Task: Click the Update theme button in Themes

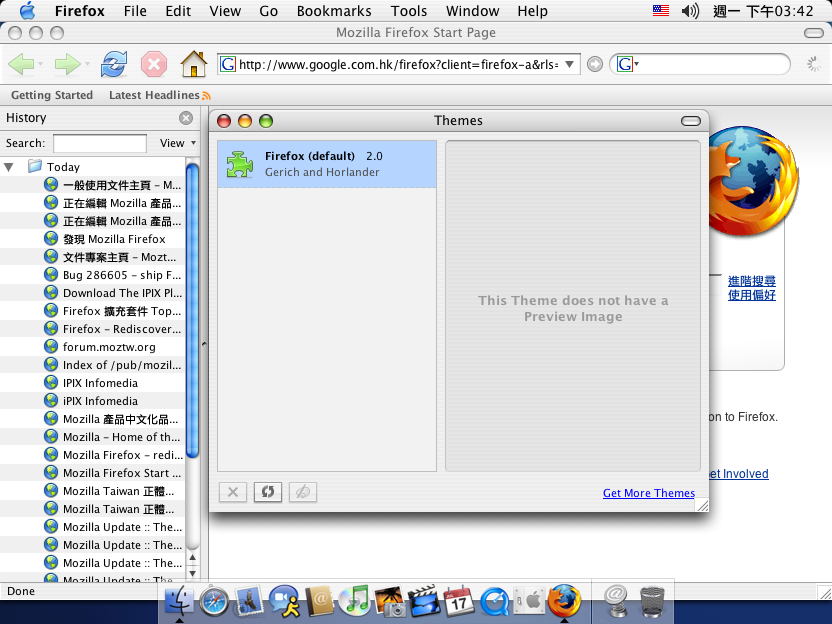Action: point(267,492)
